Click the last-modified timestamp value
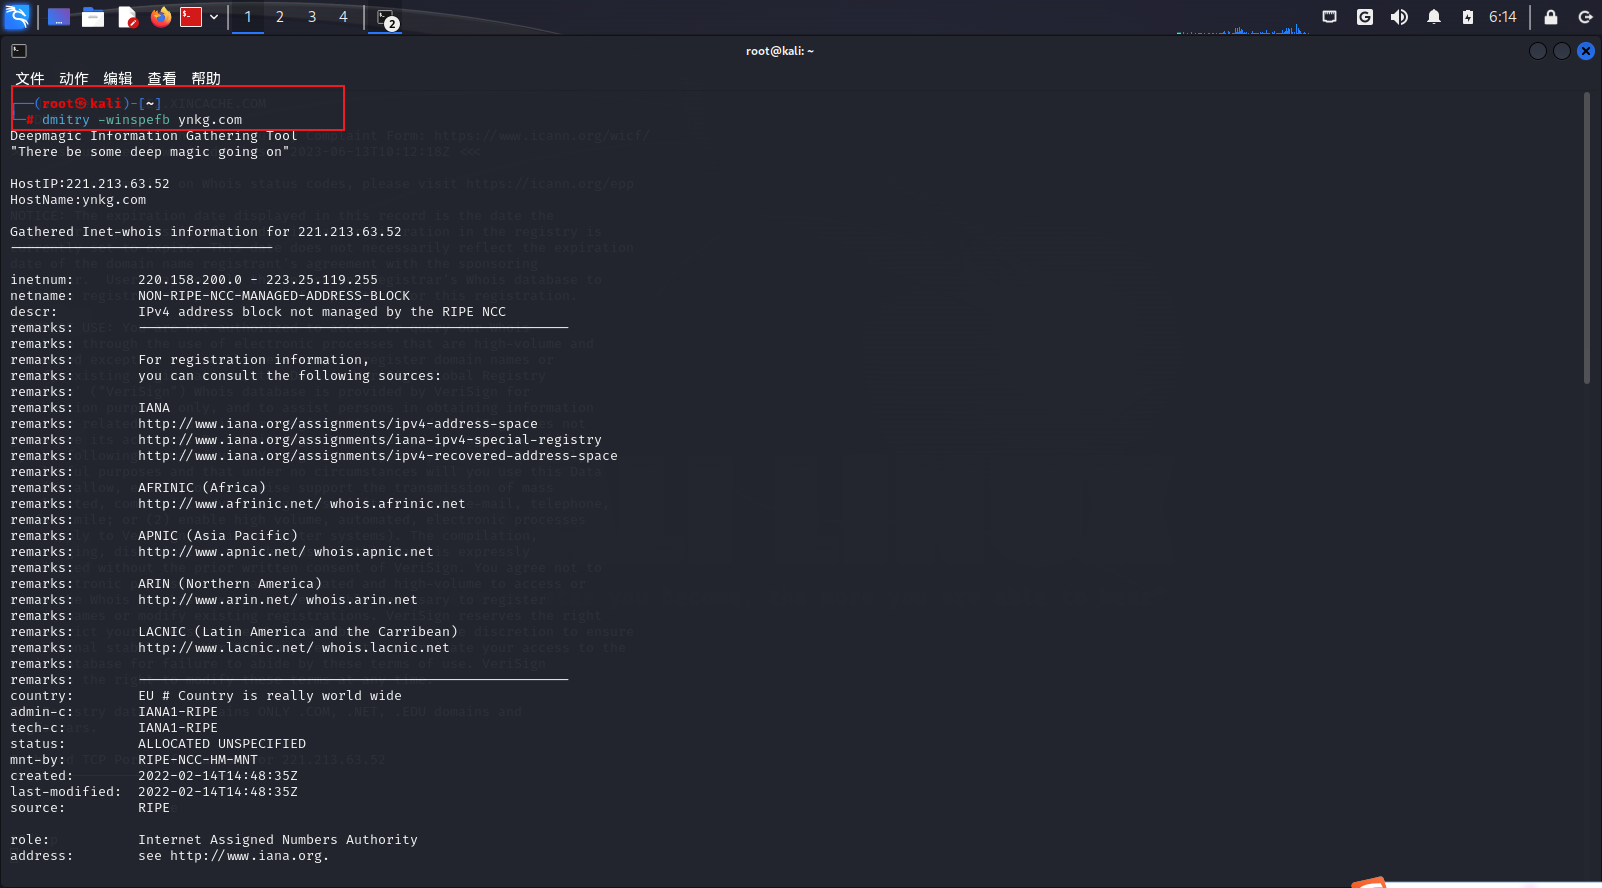1602x888 pixels. point(218,792)
